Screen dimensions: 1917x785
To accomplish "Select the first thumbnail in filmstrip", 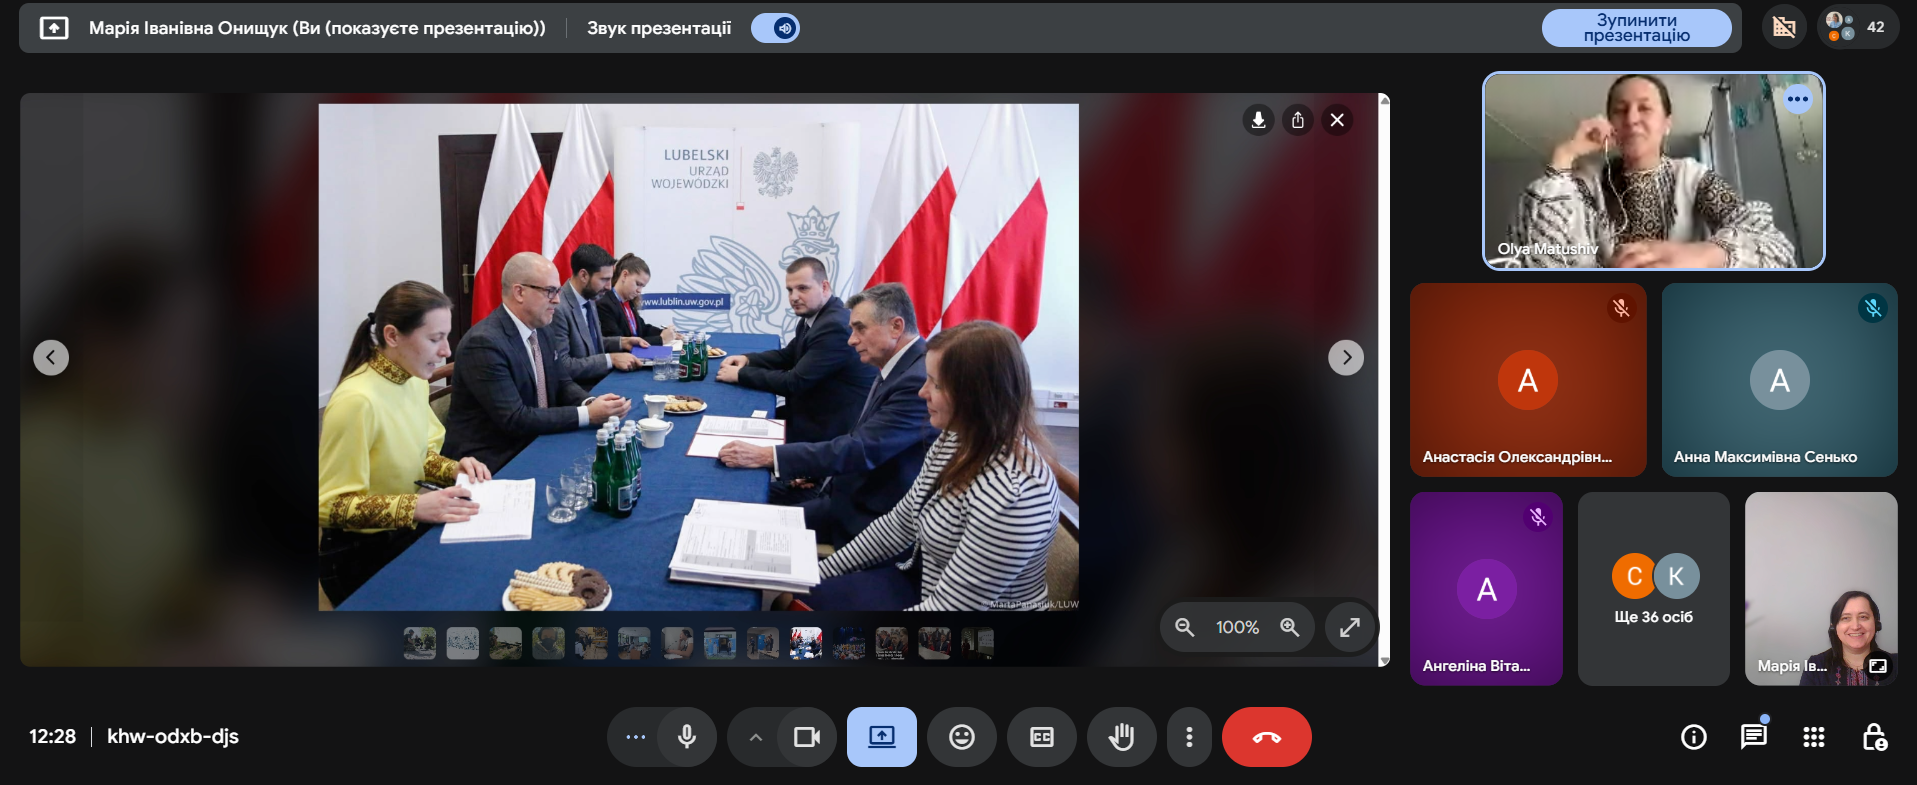I will pyautogui.click(x=419, y=643).
